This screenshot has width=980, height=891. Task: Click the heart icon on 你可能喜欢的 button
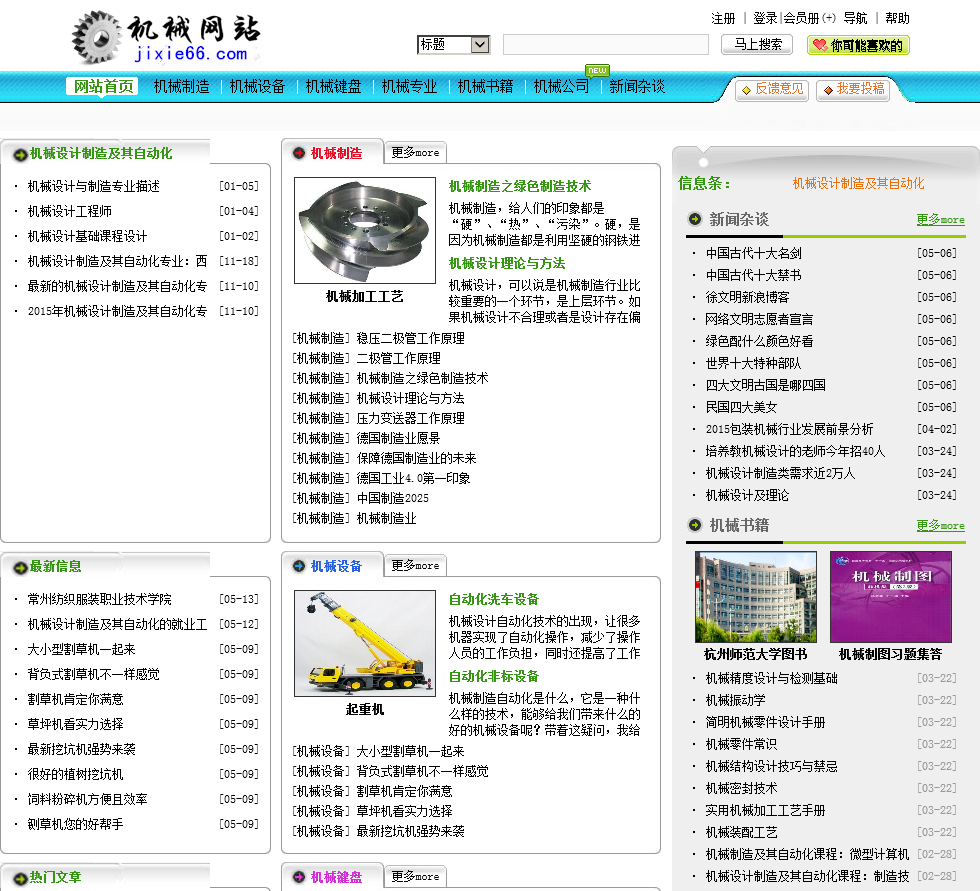[x=819, y=46]
